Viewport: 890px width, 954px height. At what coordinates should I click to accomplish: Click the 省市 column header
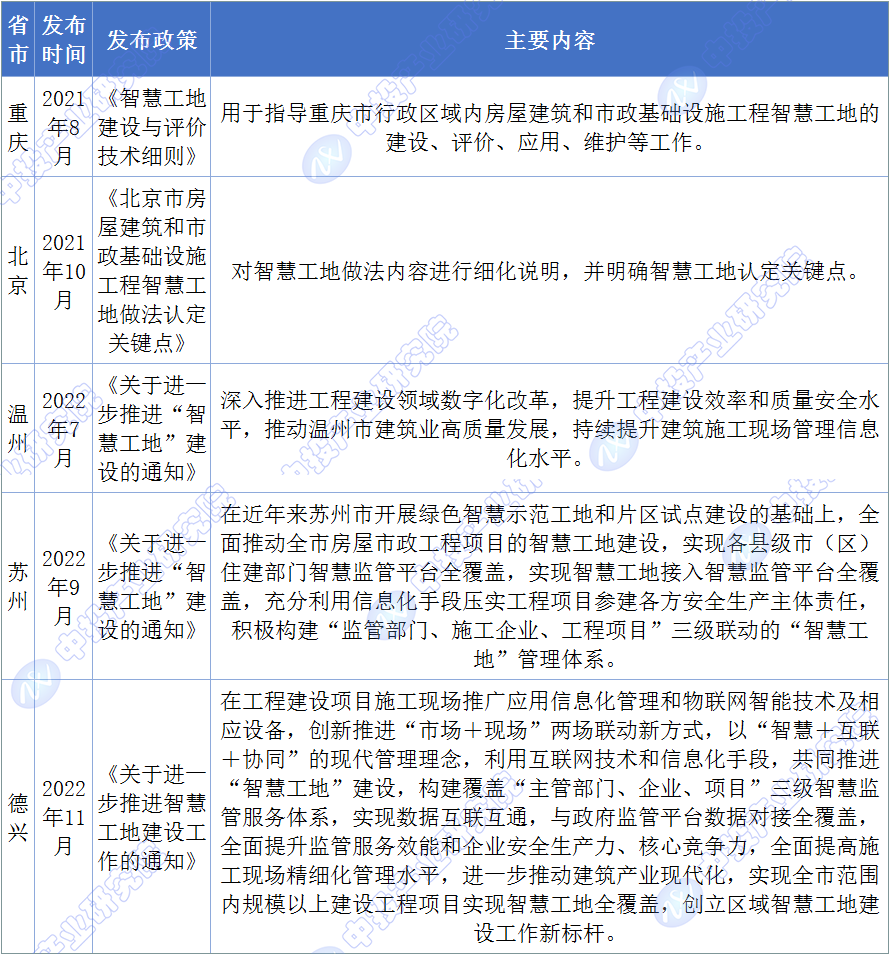18,40
